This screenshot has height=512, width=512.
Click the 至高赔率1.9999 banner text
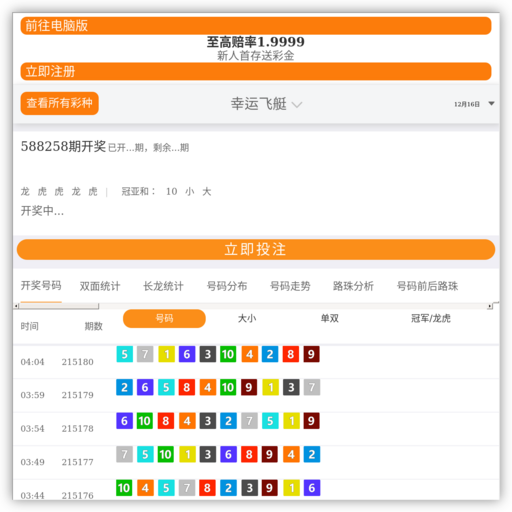point(256,42)
